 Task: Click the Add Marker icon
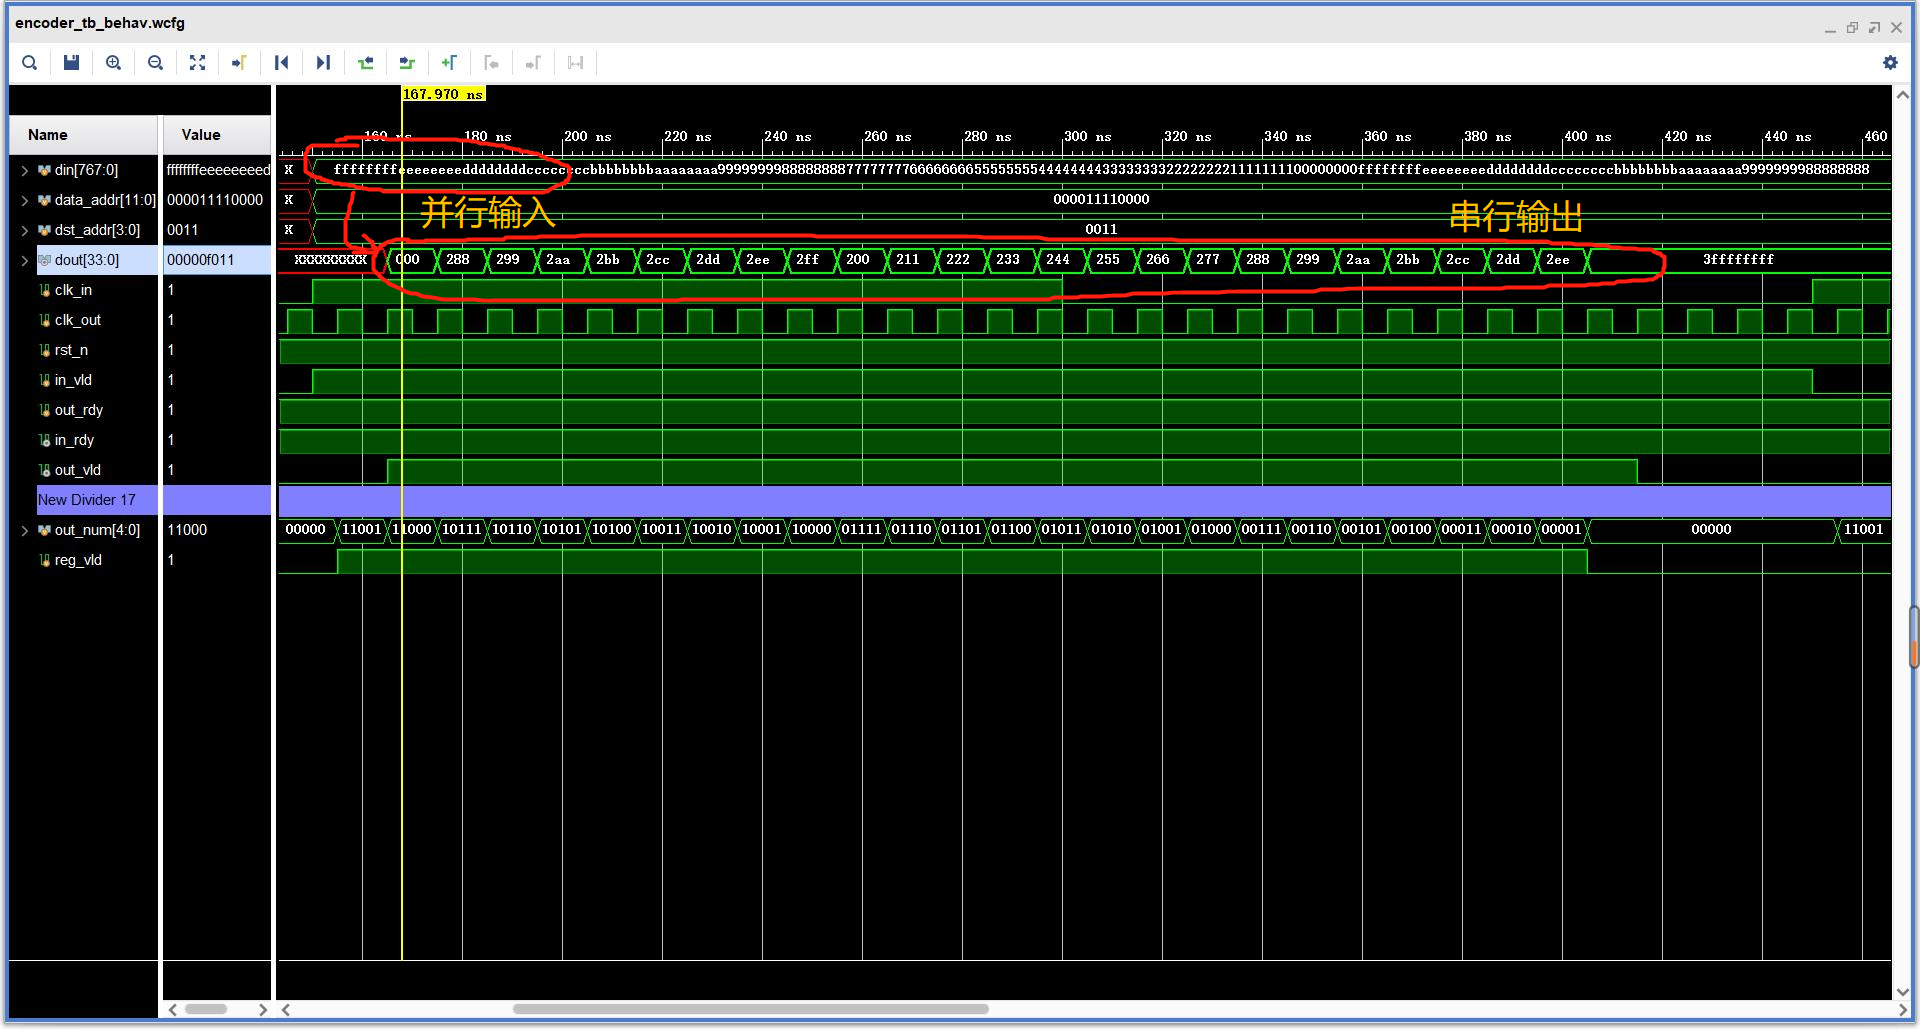(449, 63)
